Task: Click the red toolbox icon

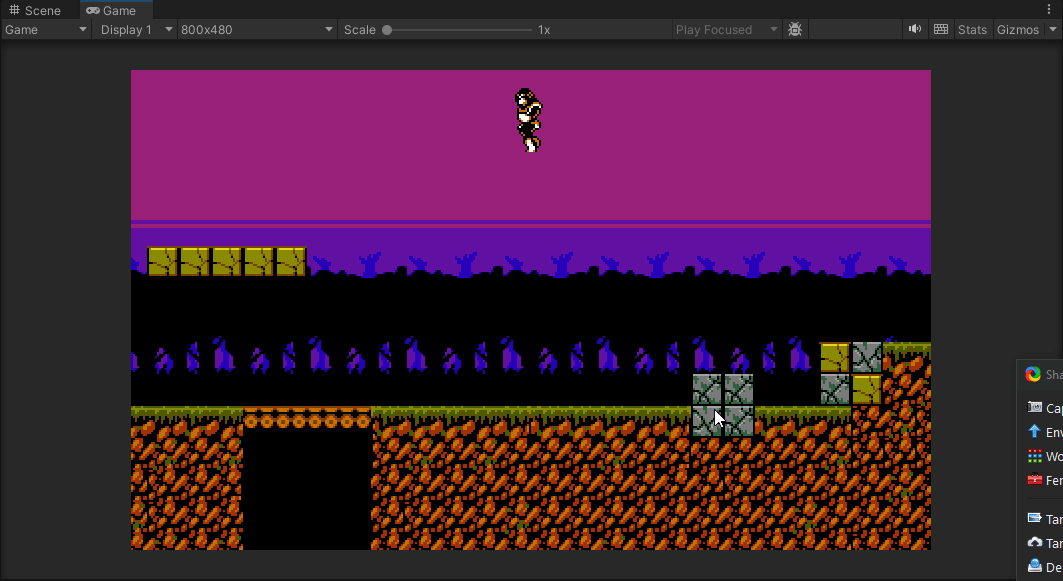Action: (1034, 480)
